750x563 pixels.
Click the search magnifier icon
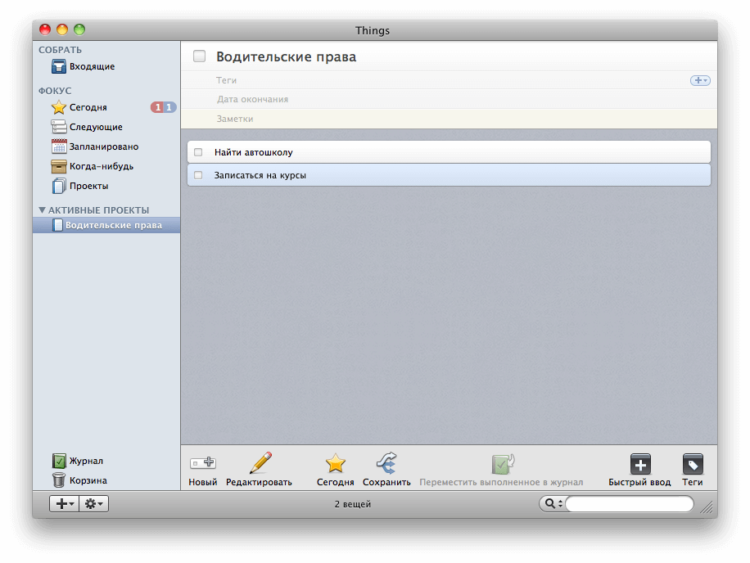550,503
